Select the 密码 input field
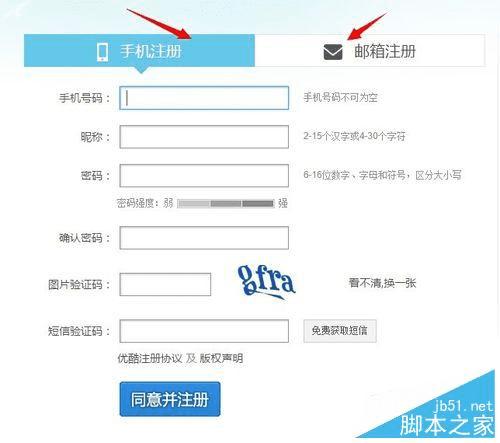The width and height of the screenshot is (500, 443). pos(204,176)
